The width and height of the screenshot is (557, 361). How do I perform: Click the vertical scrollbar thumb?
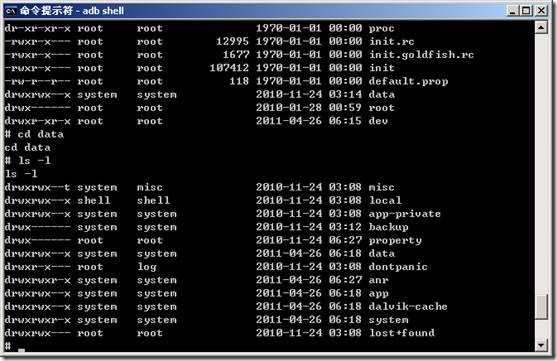click(541, 307)
